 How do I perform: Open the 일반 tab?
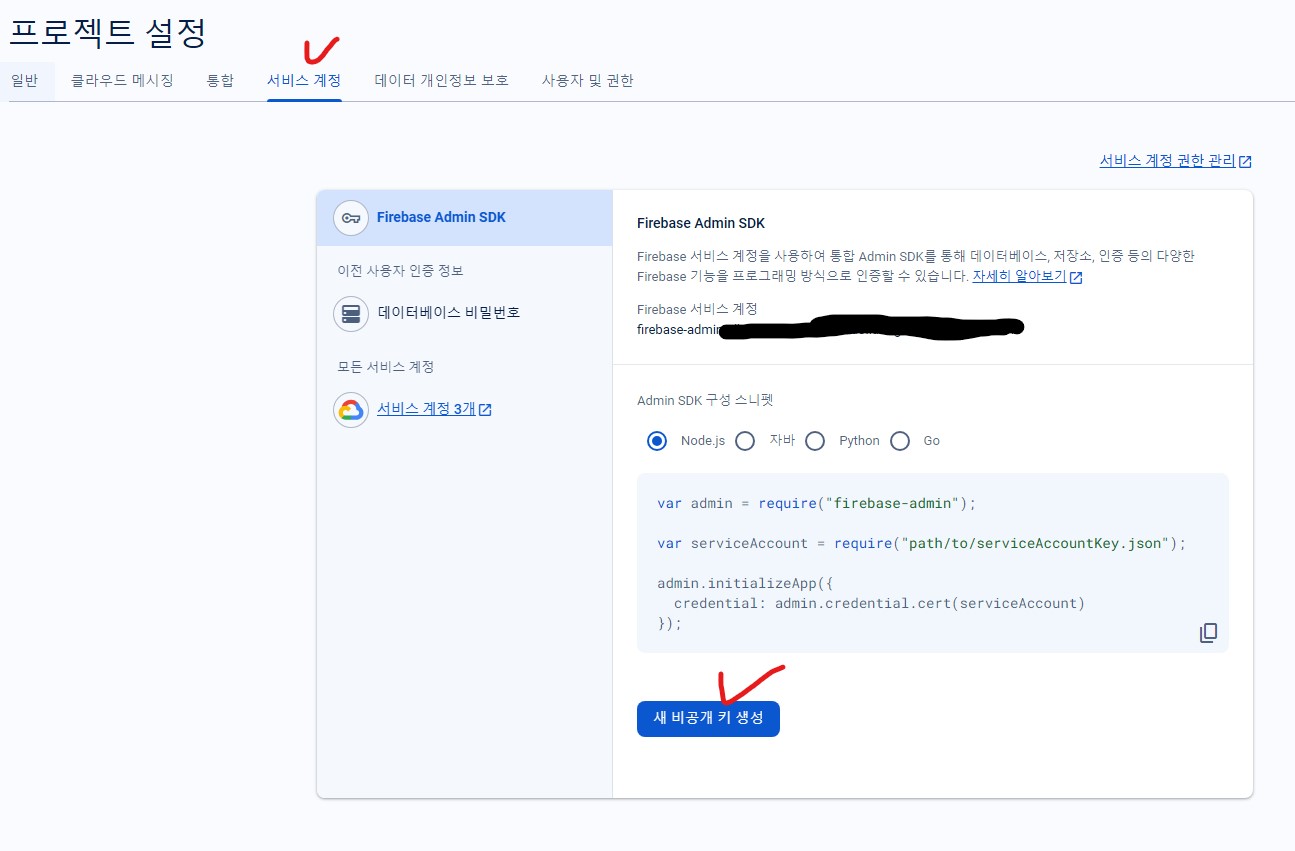click(x=24, y=81)
